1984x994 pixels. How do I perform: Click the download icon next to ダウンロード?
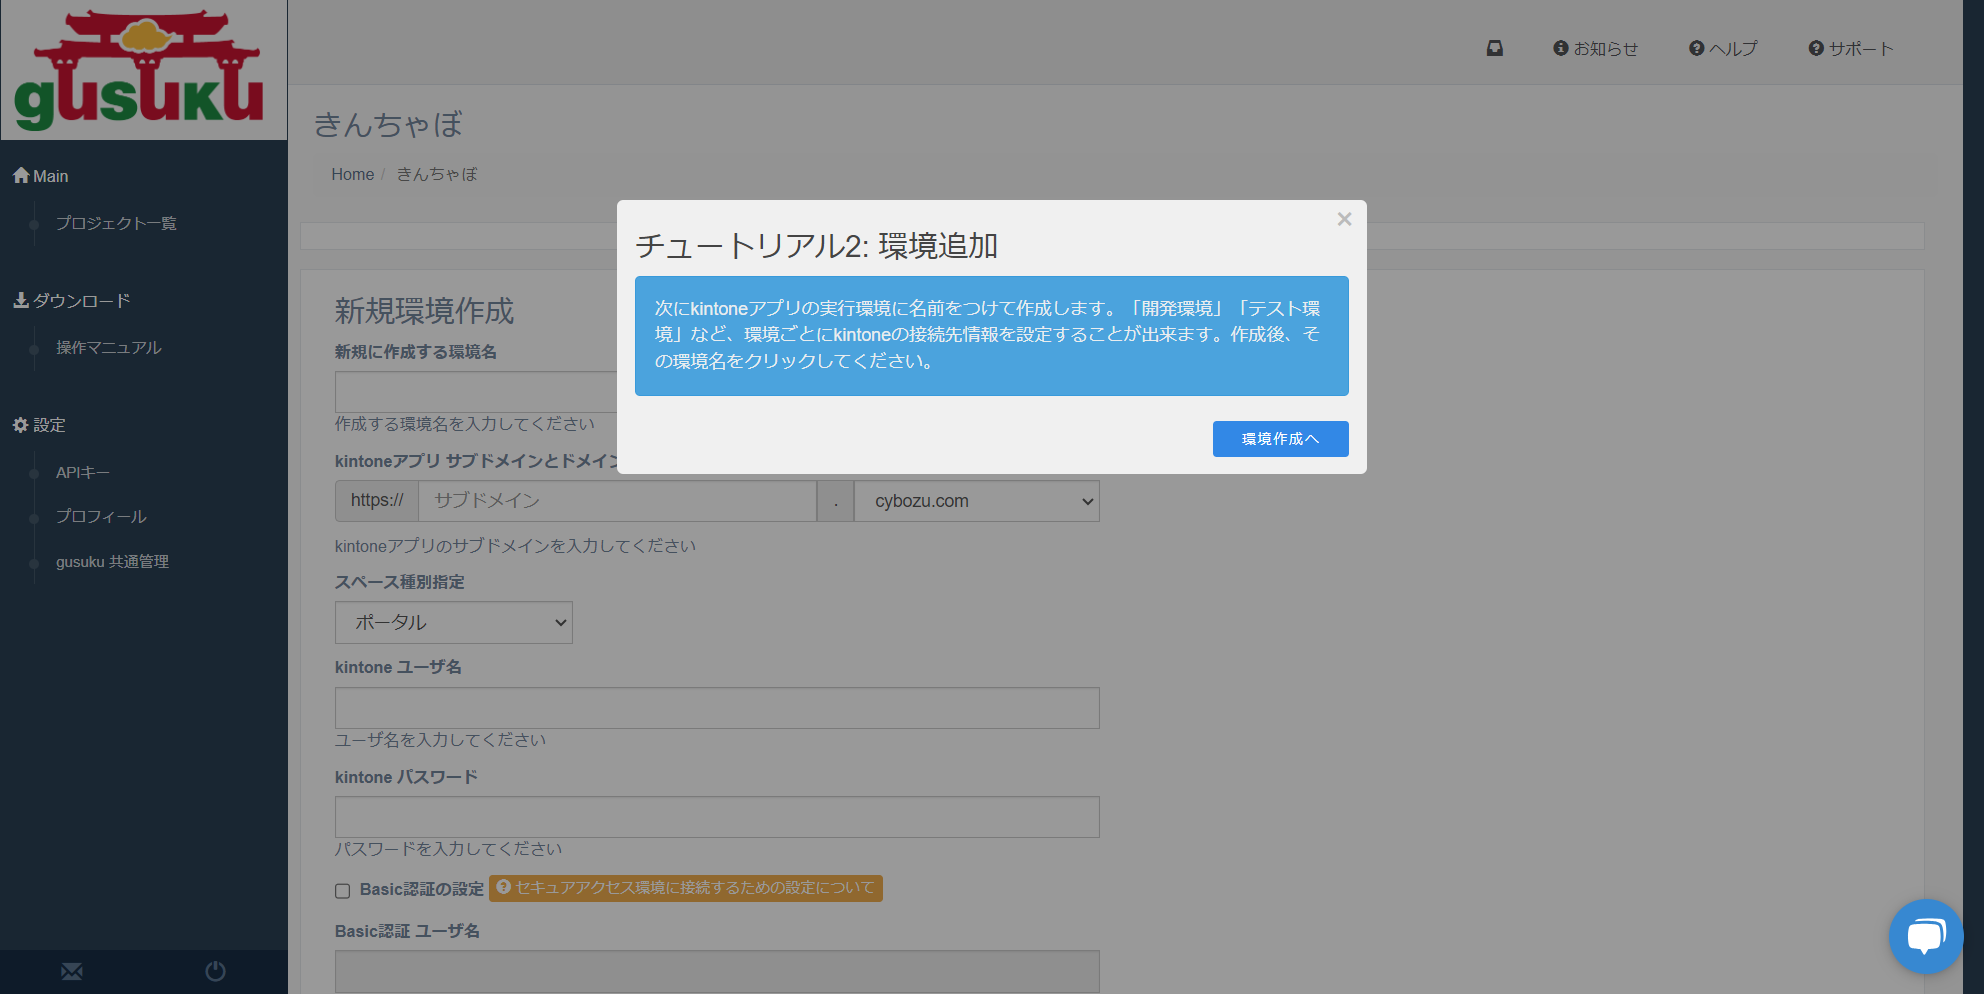(x=20, y=300)
